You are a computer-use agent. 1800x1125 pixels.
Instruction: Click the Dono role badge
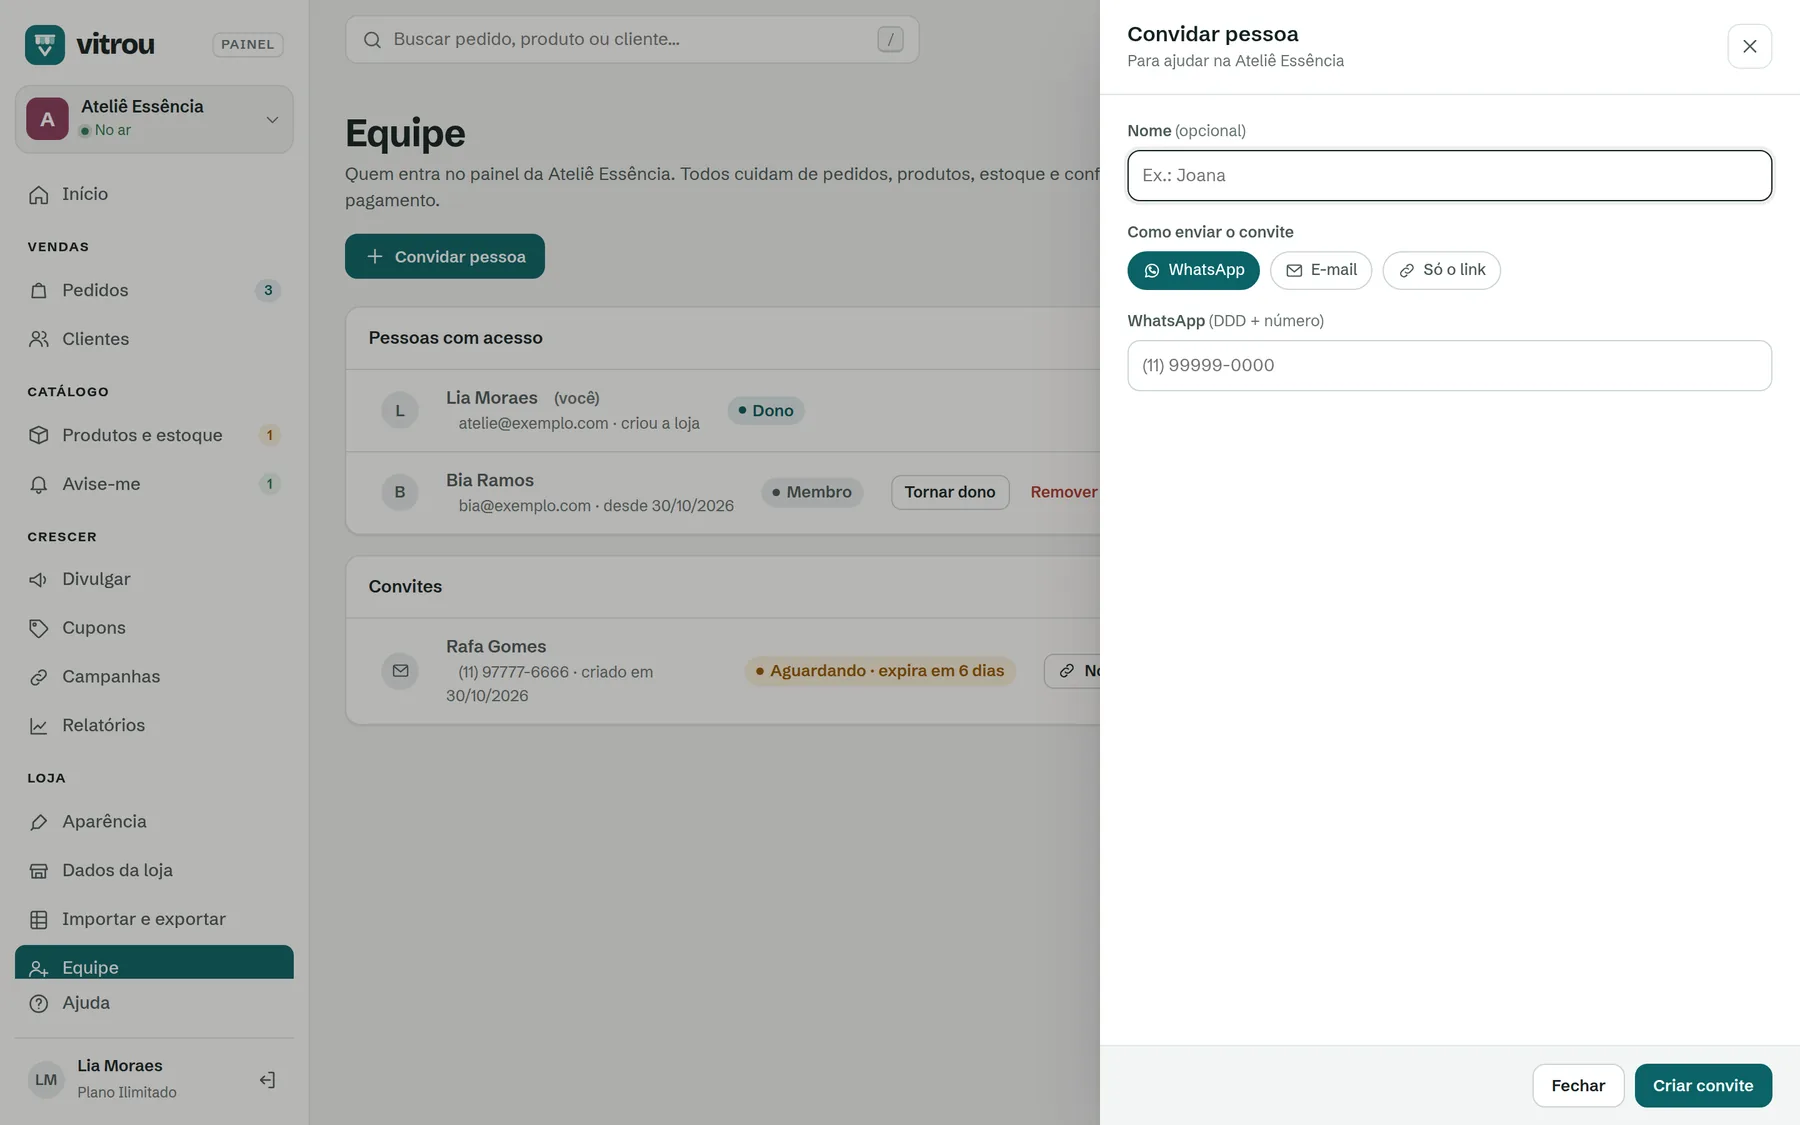766,410
